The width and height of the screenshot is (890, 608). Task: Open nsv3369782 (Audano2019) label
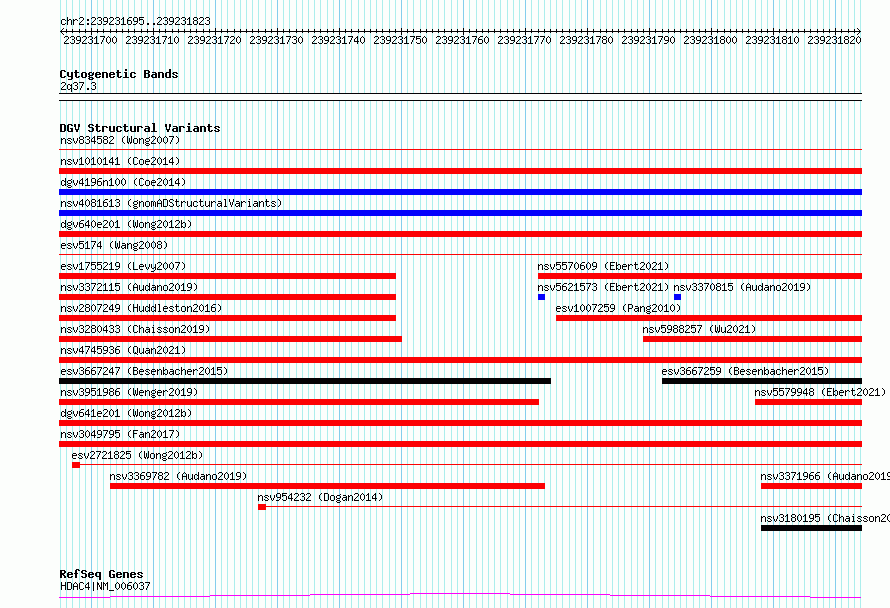(x=178, y=476)
